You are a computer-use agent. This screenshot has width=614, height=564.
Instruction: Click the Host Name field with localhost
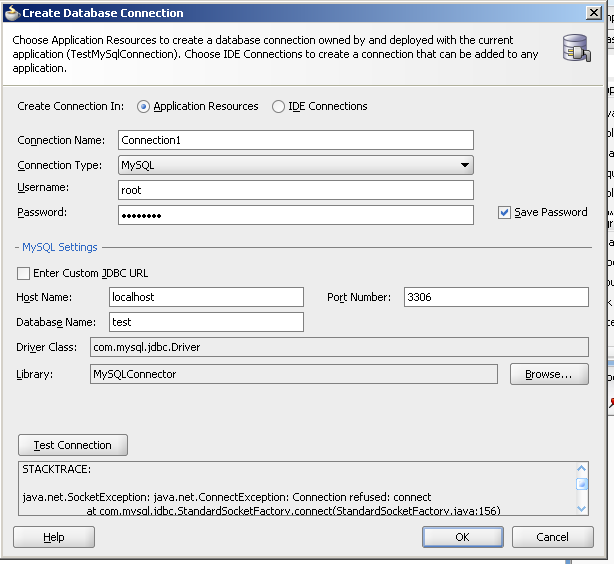(x=206, y=297)
